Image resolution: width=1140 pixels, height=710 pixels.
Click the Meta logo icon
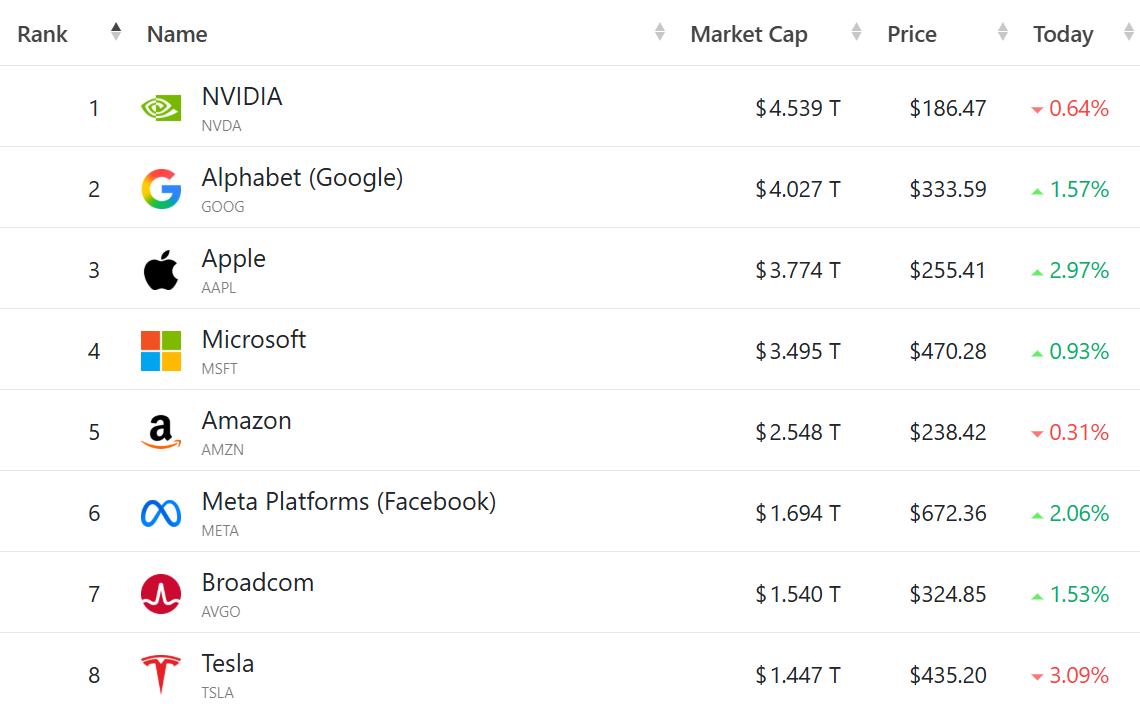click(x=161, y=513)
